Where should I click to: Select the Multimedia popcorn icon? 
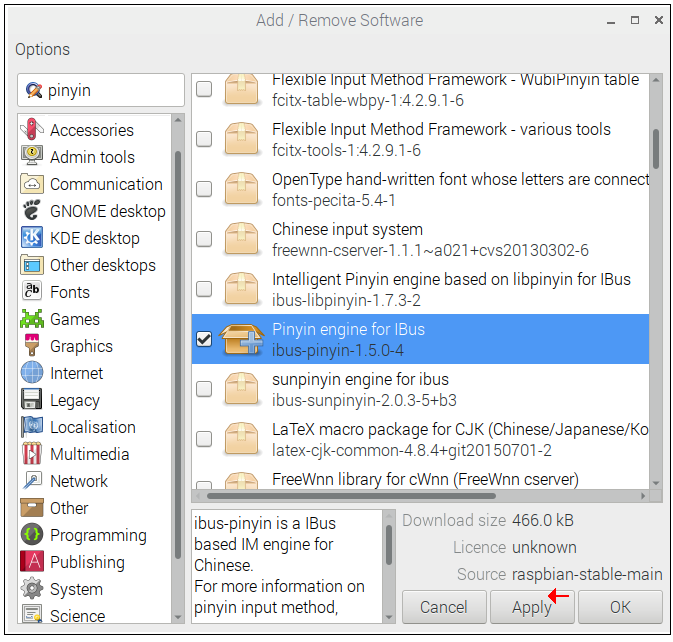[x=32, y=454]
